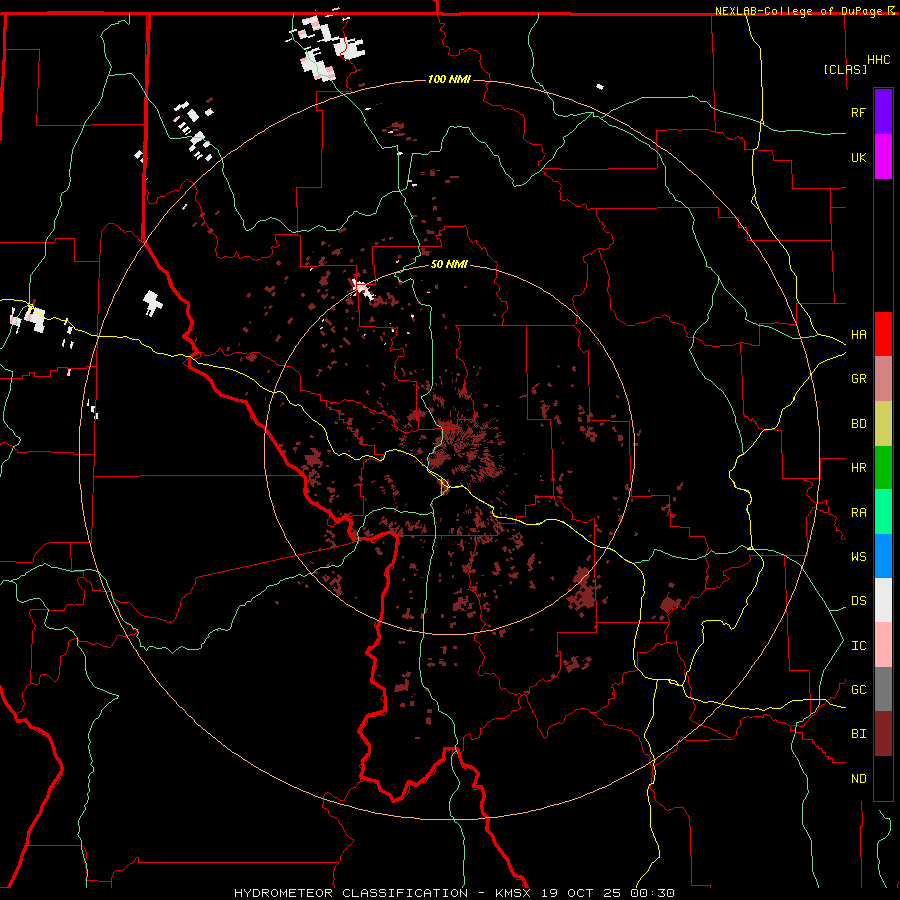Click the IC legend label
This screenshot has width=900, height=900.
pyautogui.click(x=858, y=646)
